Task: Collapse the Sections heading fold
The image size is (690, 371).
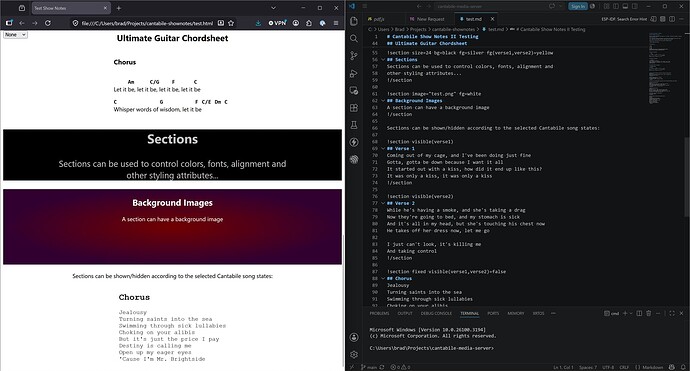Action: coord(383,59)
